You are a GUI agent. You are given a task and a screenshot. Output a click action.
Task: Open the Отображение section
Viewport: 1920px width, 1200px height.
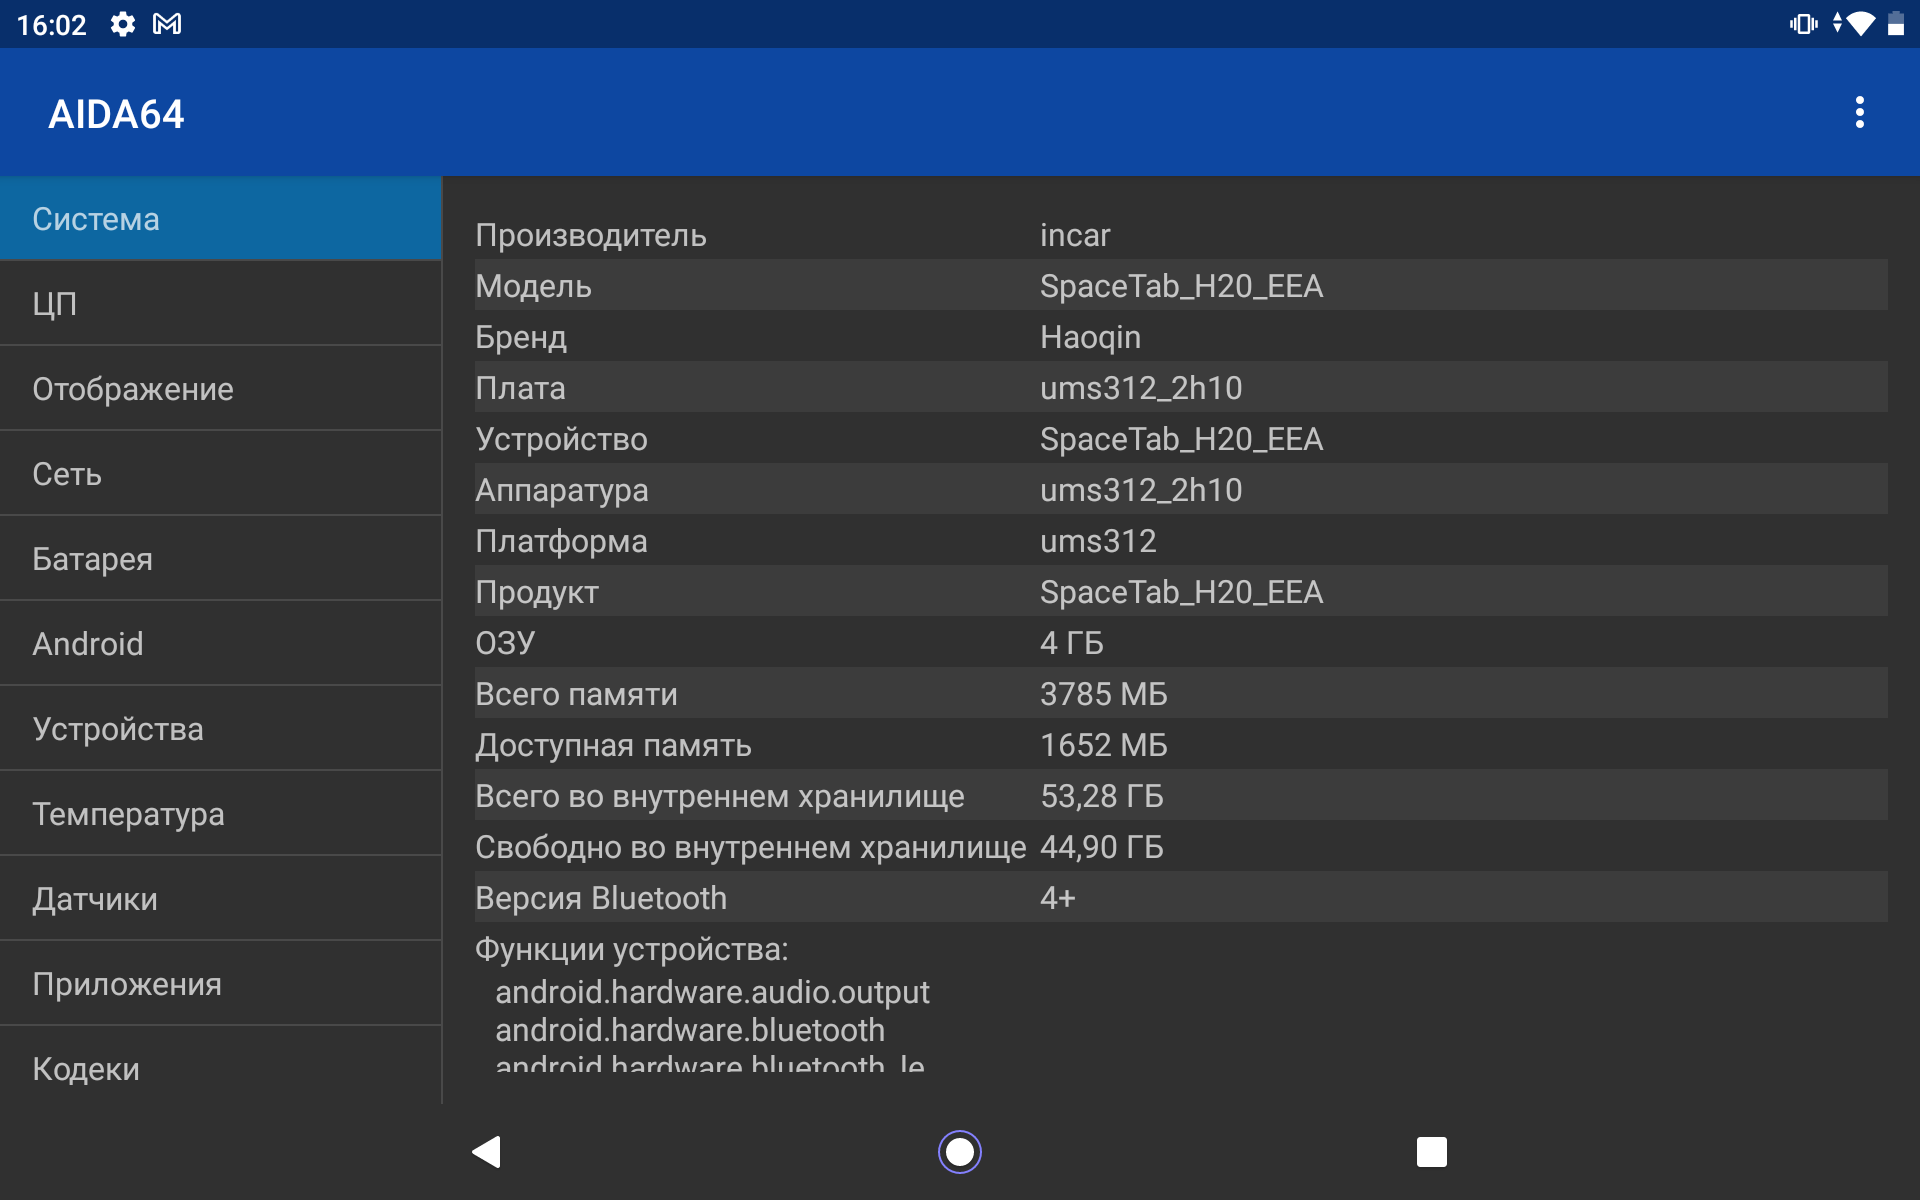pyautogui.click(x=220, y=389)
